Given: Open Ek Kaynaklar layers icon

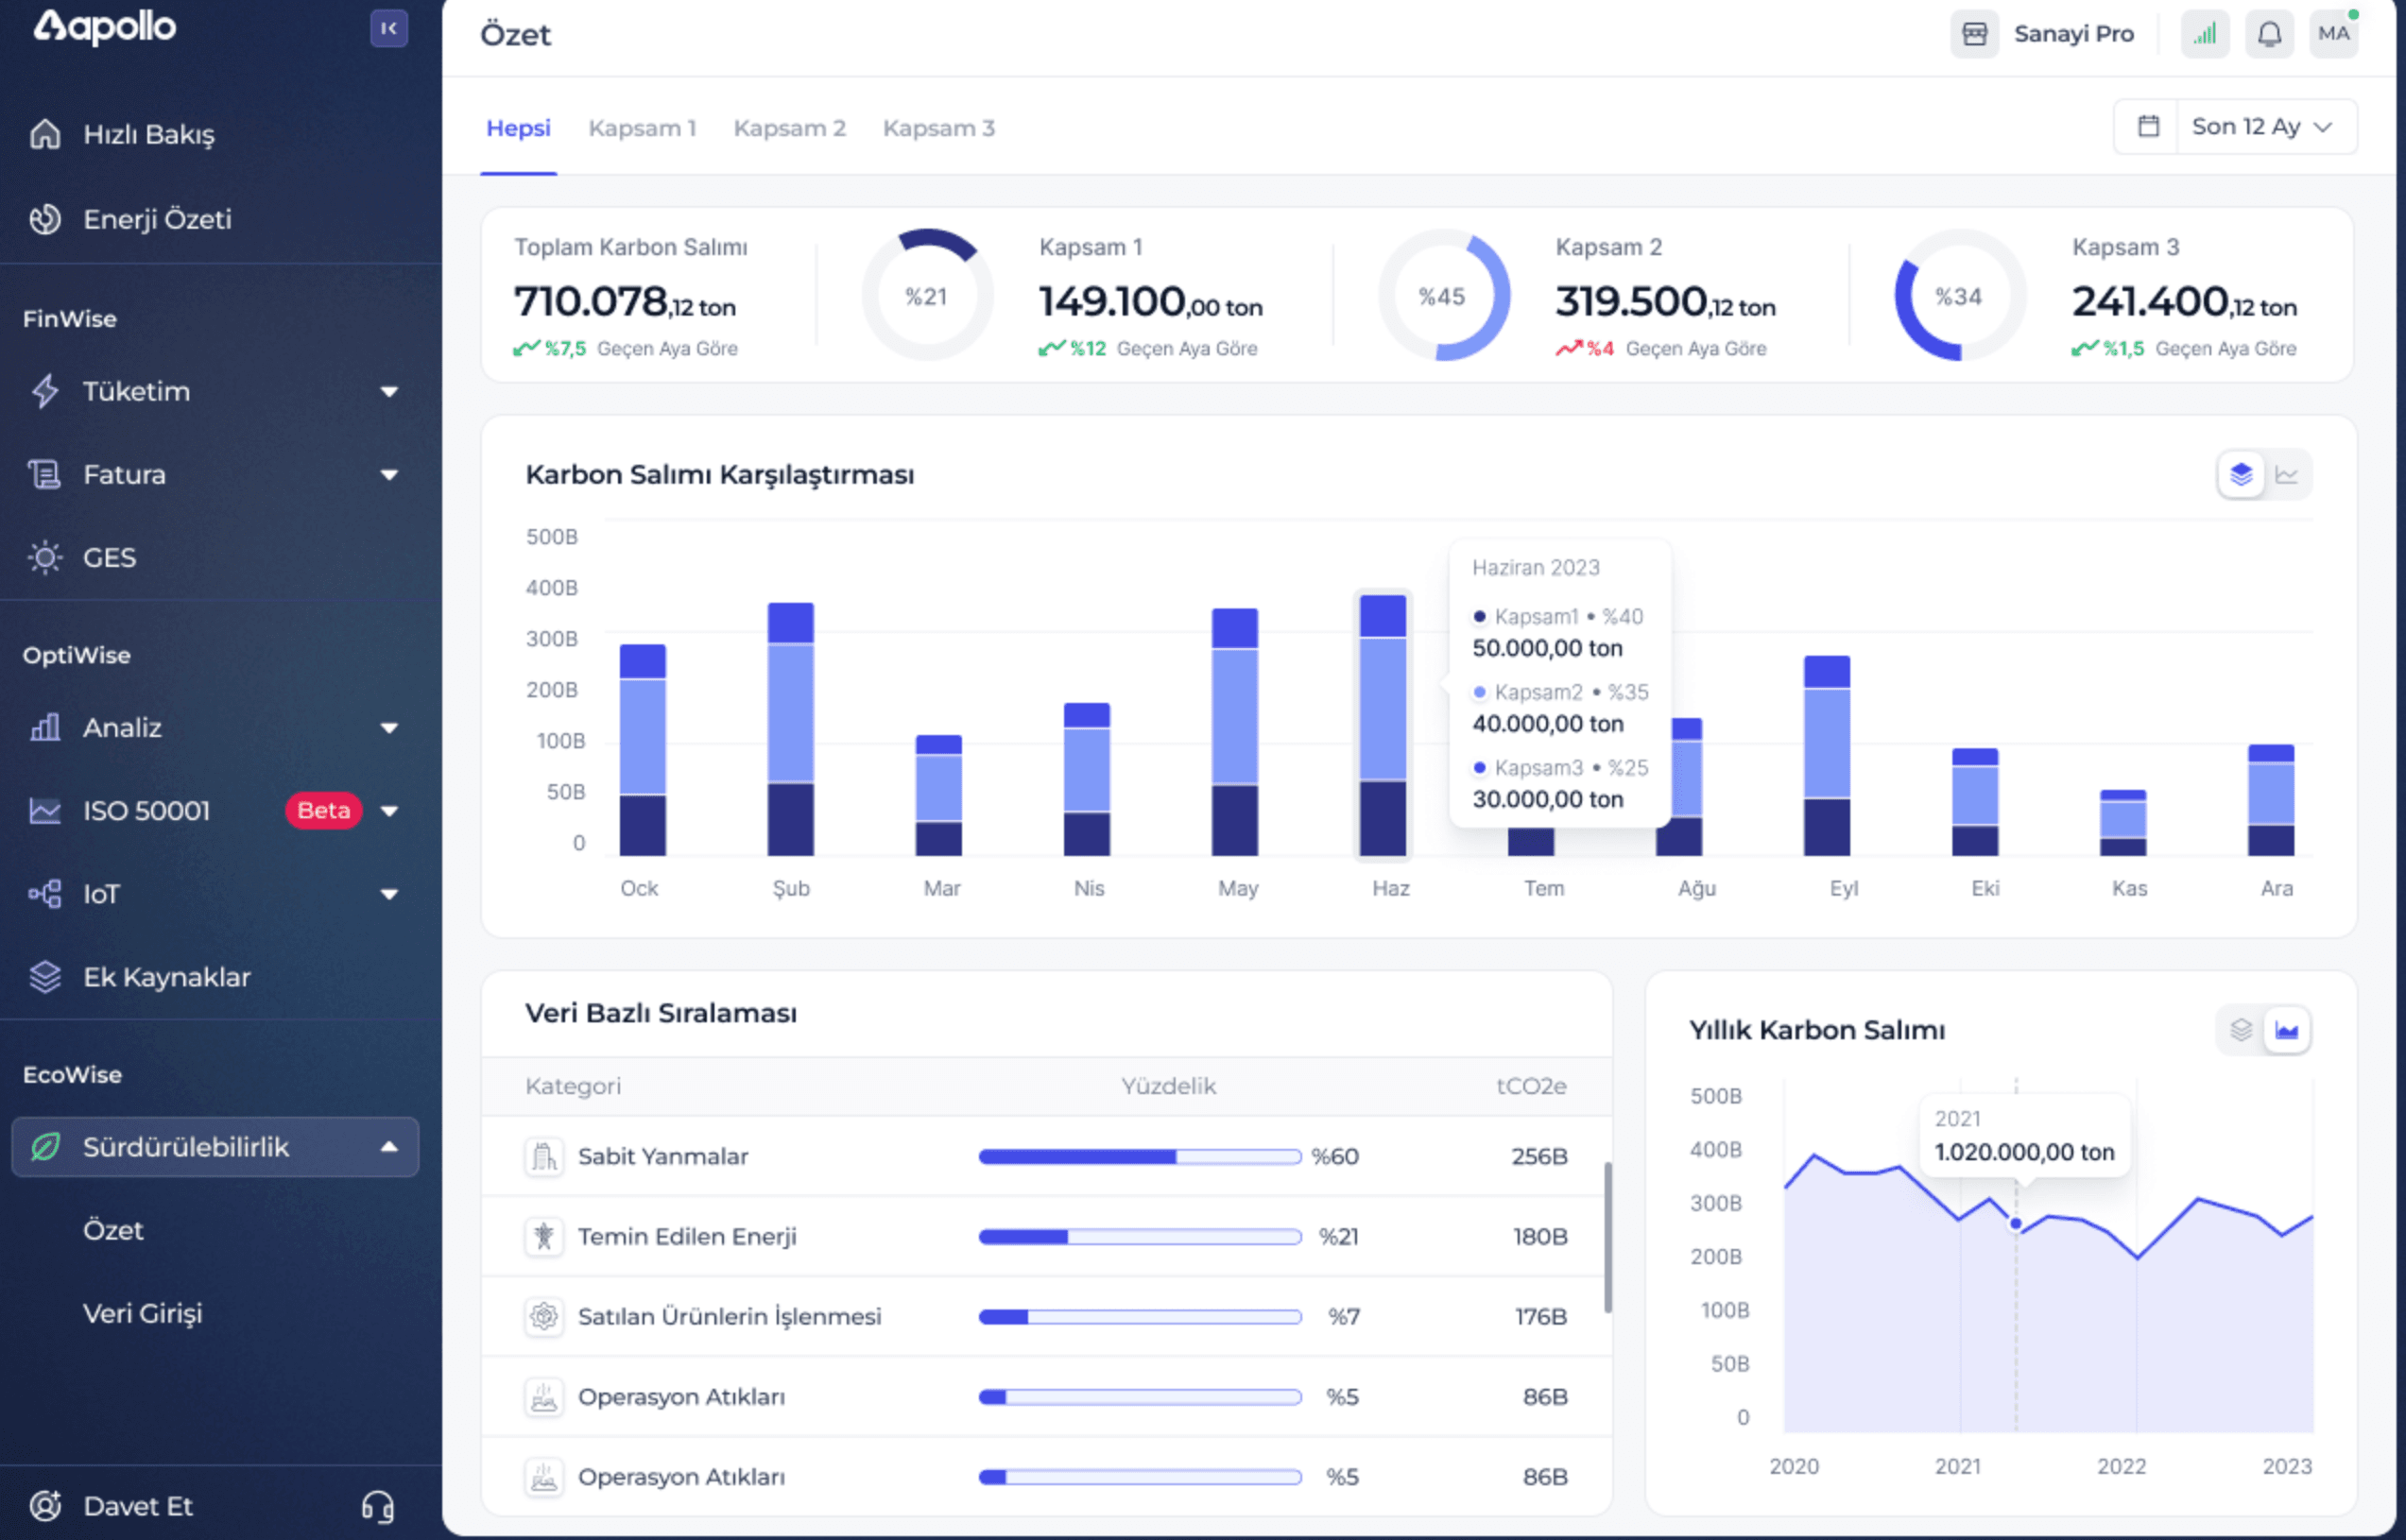Looking at the screenshot, I should [x=45, y=976].
